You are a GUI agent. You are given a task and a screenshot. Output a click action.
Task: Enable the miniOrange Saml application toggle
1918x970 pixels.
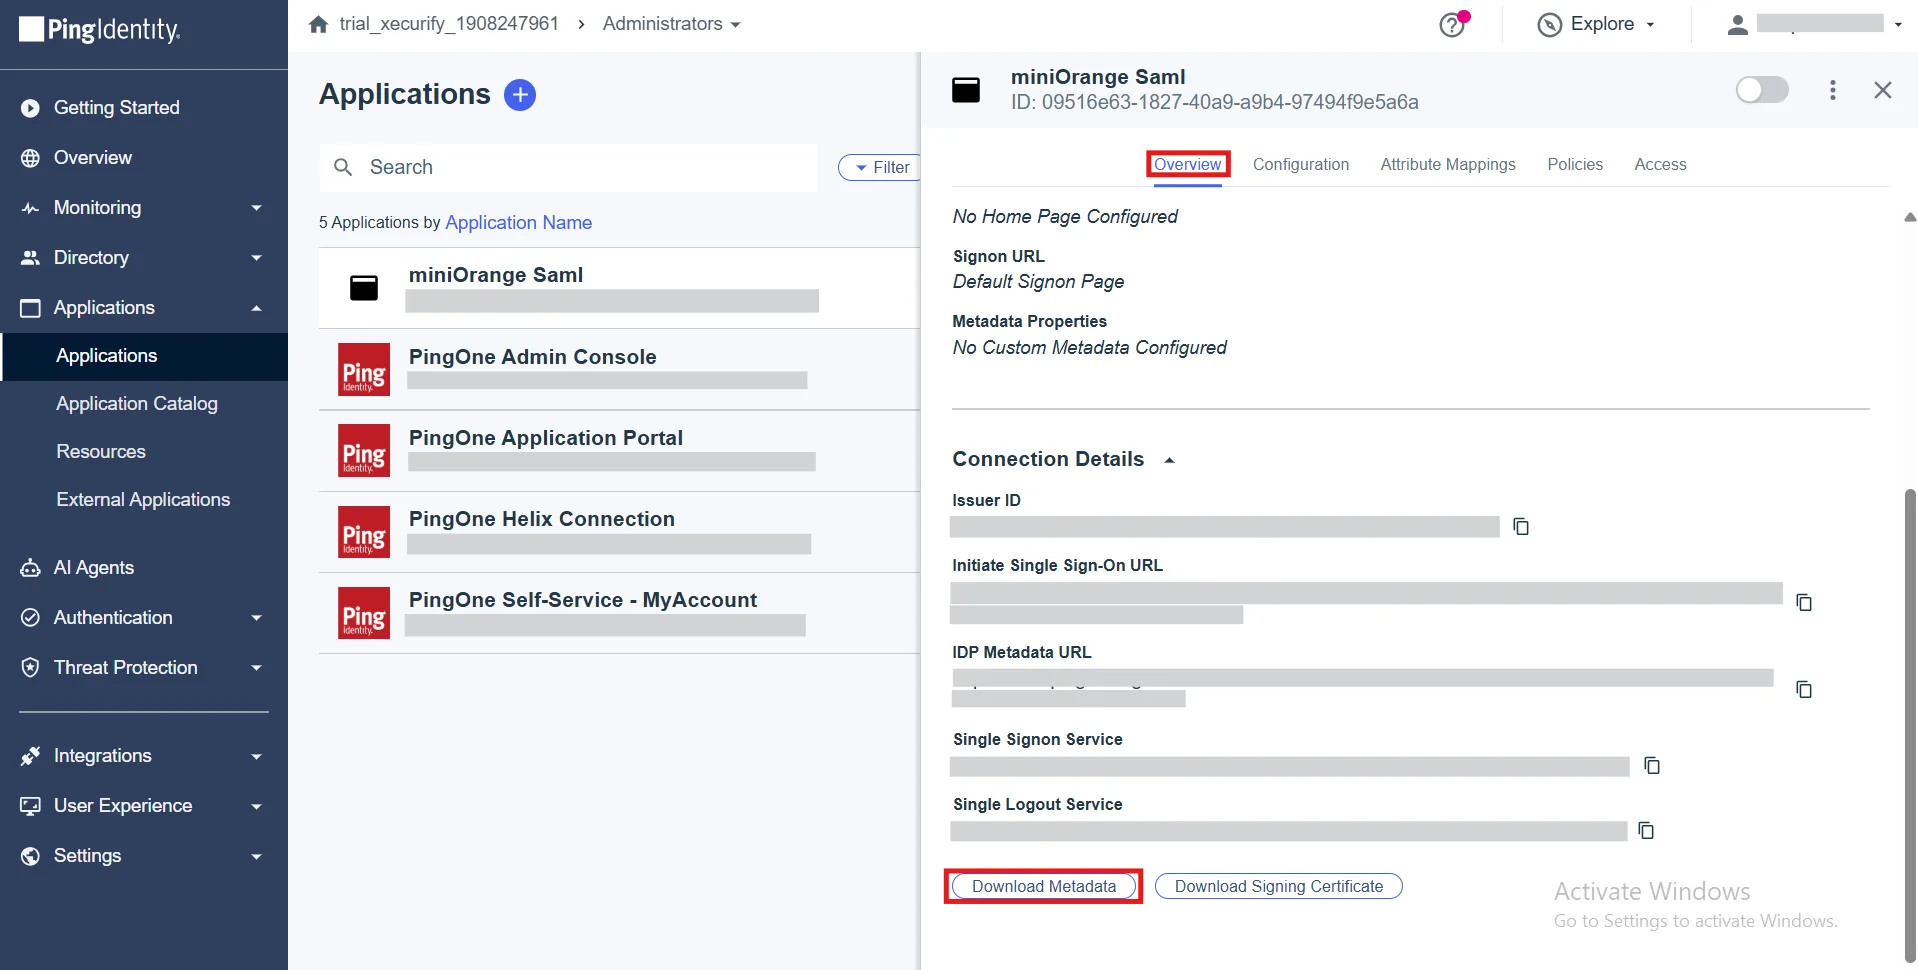[x=1762, y=90]
